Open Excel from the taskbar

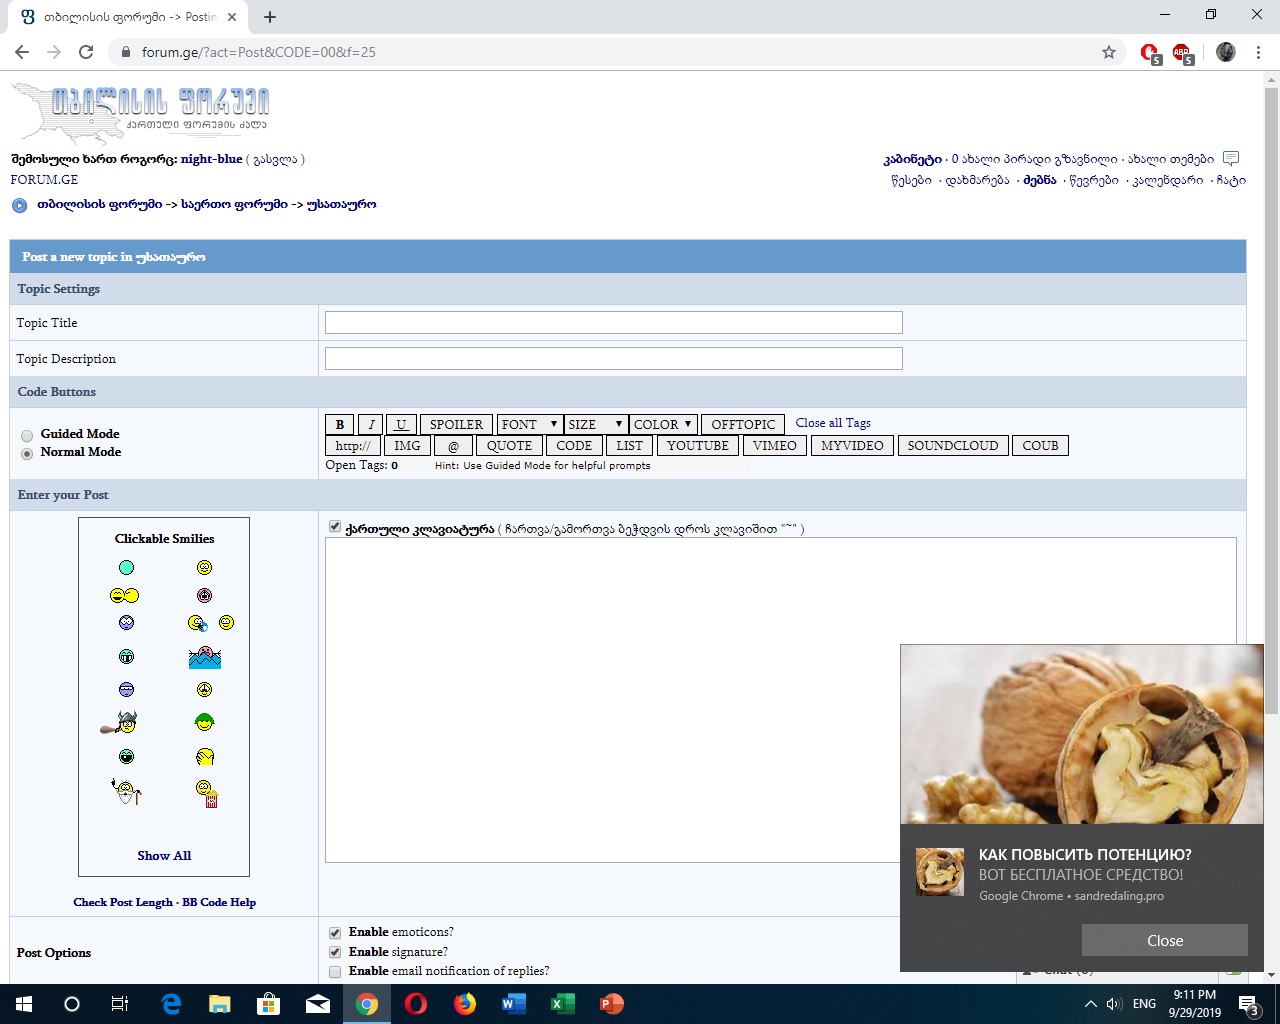coord(562,1004)
